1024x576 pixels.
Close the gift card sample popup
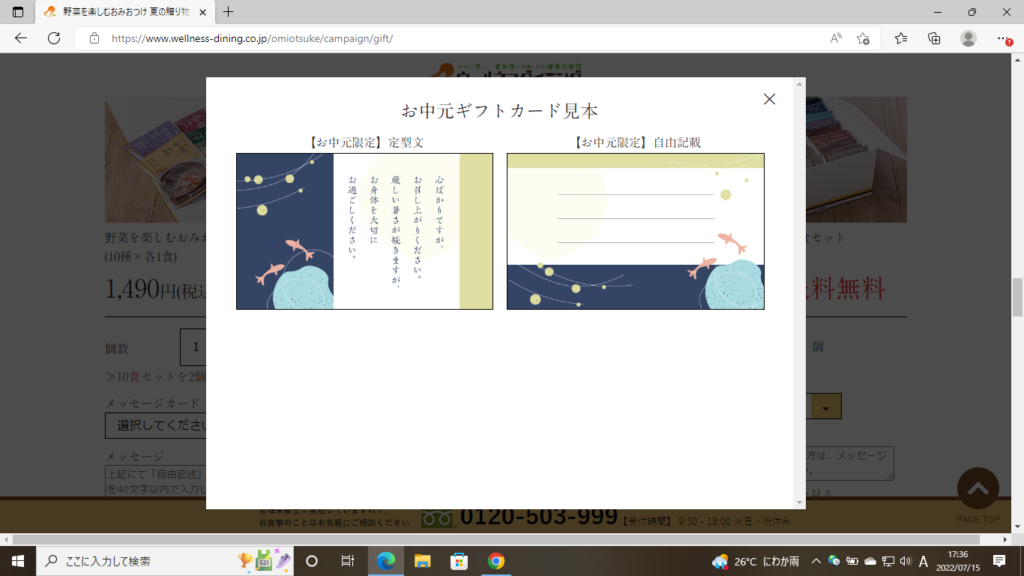[x=769, y=99]
